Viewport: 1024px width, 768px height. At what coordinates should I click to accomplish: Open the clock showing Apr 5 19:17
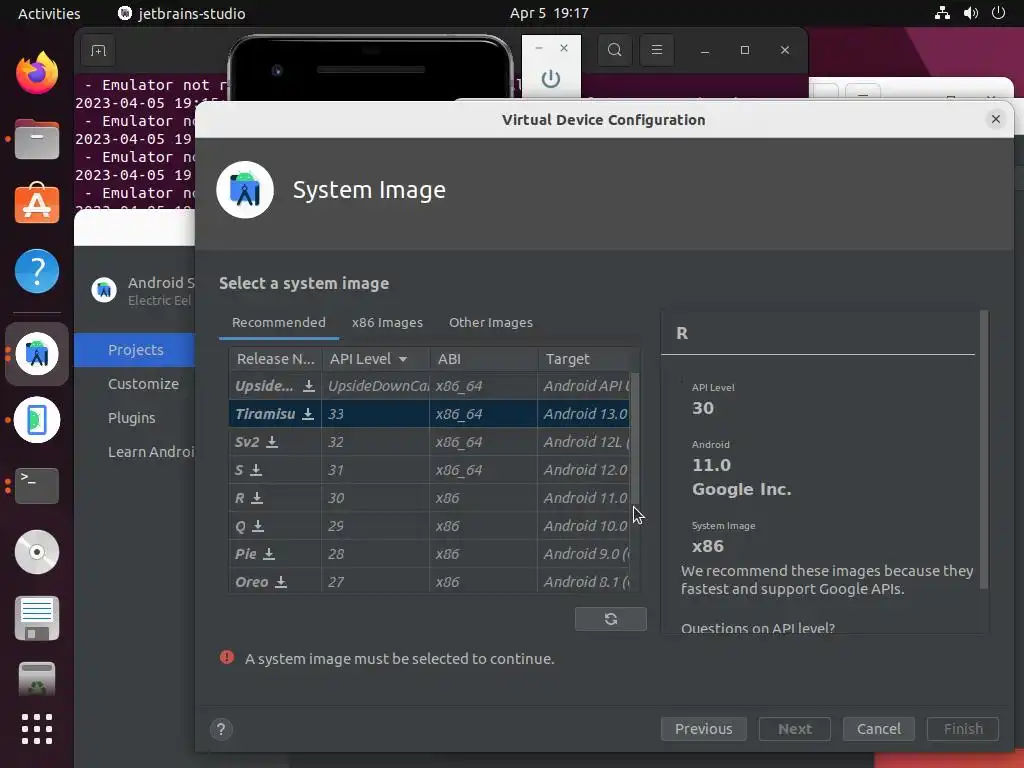click(x=549, y=13)
